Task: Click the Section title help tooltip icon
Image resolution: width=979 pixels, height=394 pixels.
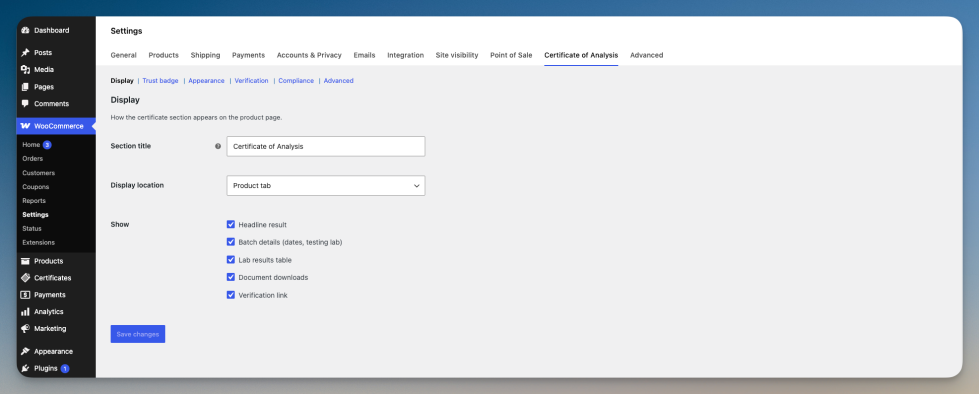Action: tap(218, 146)
